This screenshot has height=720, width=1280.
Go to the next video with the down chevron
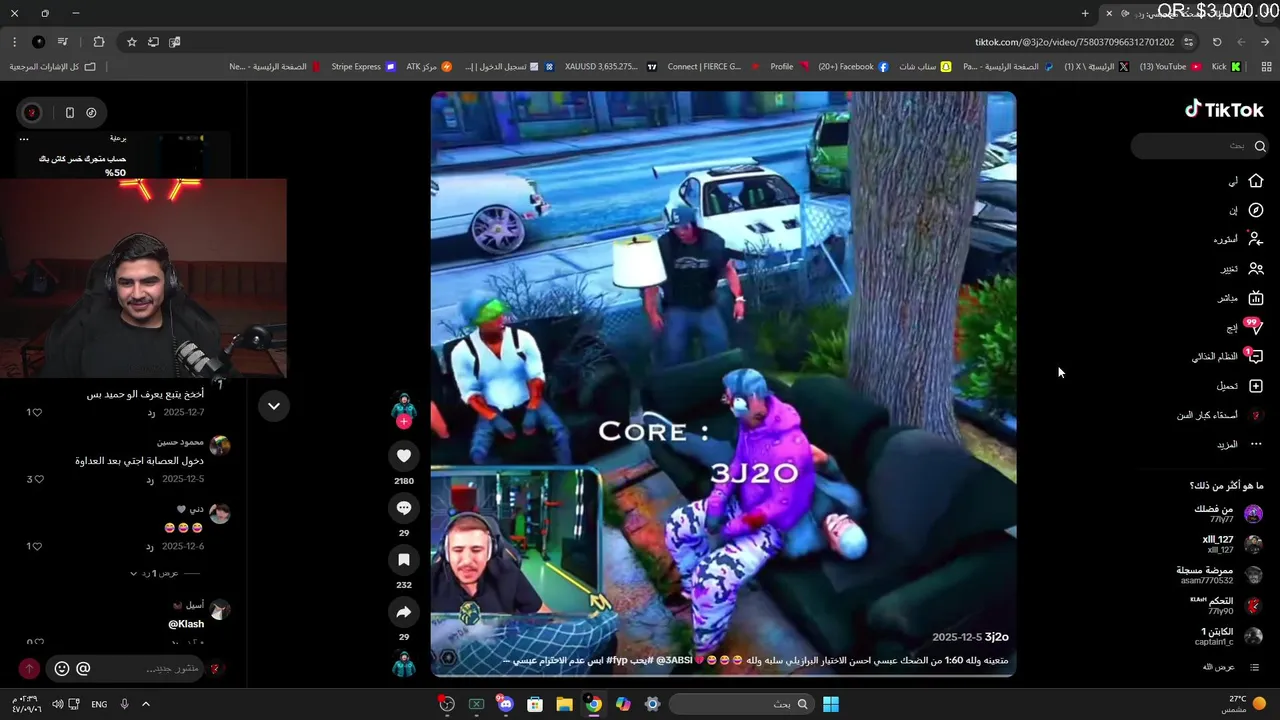click(273, 406)
